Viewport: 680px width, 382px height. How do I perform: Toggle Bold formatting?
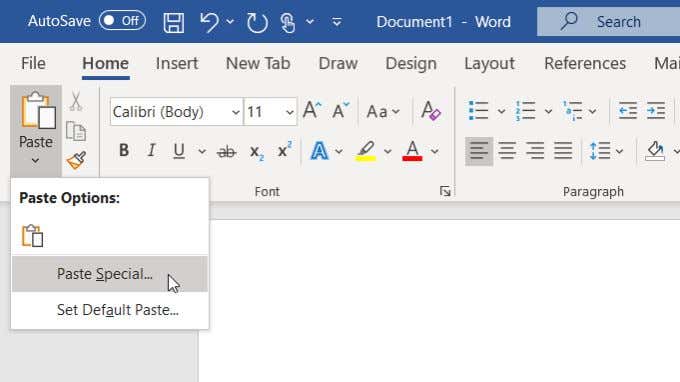coord(124,150)
